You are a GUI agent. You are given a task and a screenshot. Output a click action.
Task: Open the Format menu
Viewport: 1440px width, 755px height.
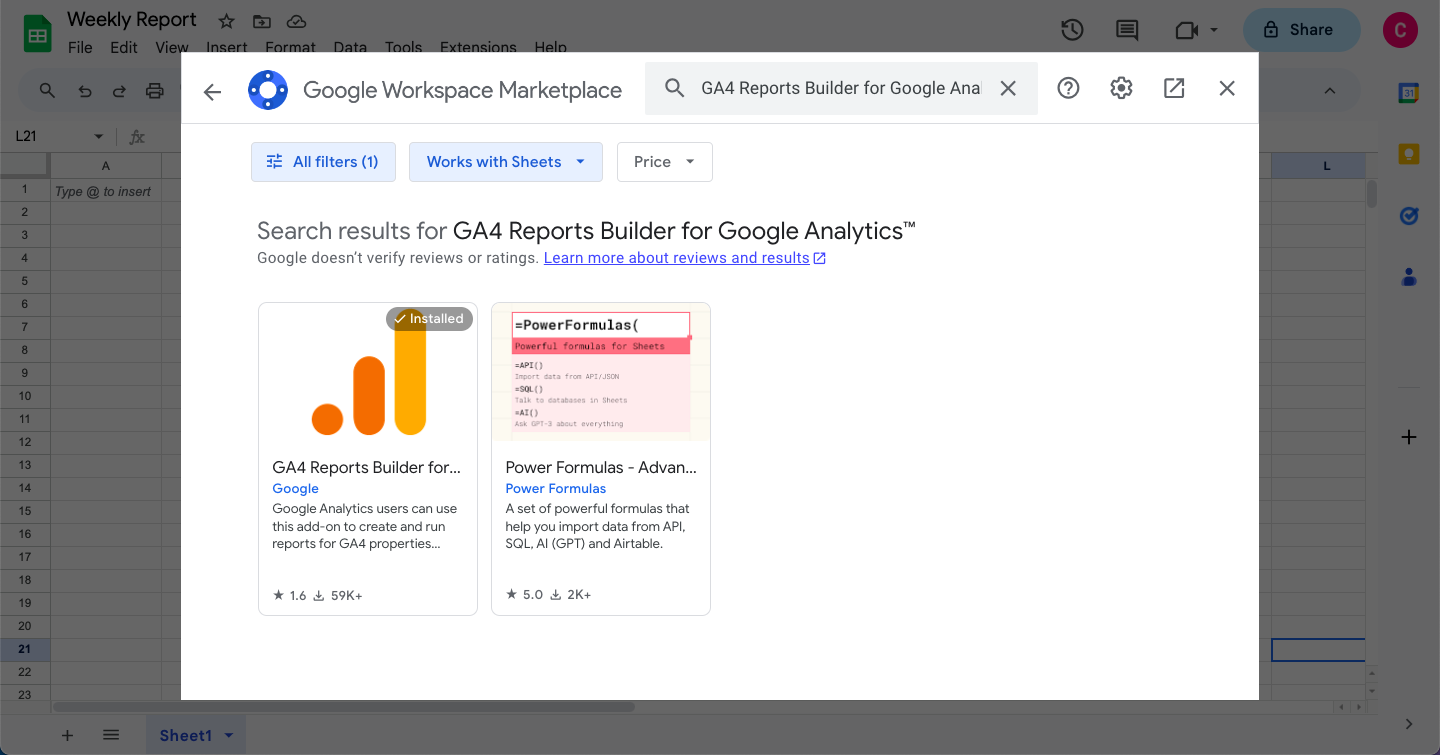(x=290, y=47)
